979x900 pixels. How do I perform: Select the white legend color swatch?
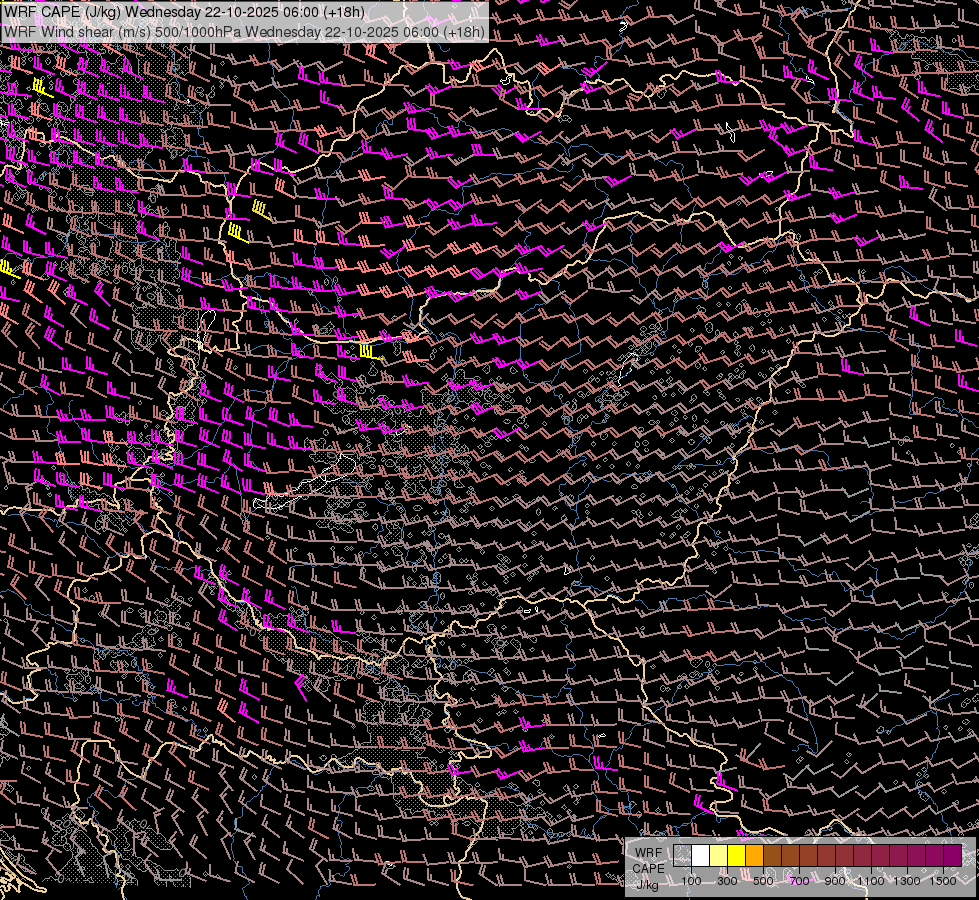pyautogui.click(x=701, y=856)
